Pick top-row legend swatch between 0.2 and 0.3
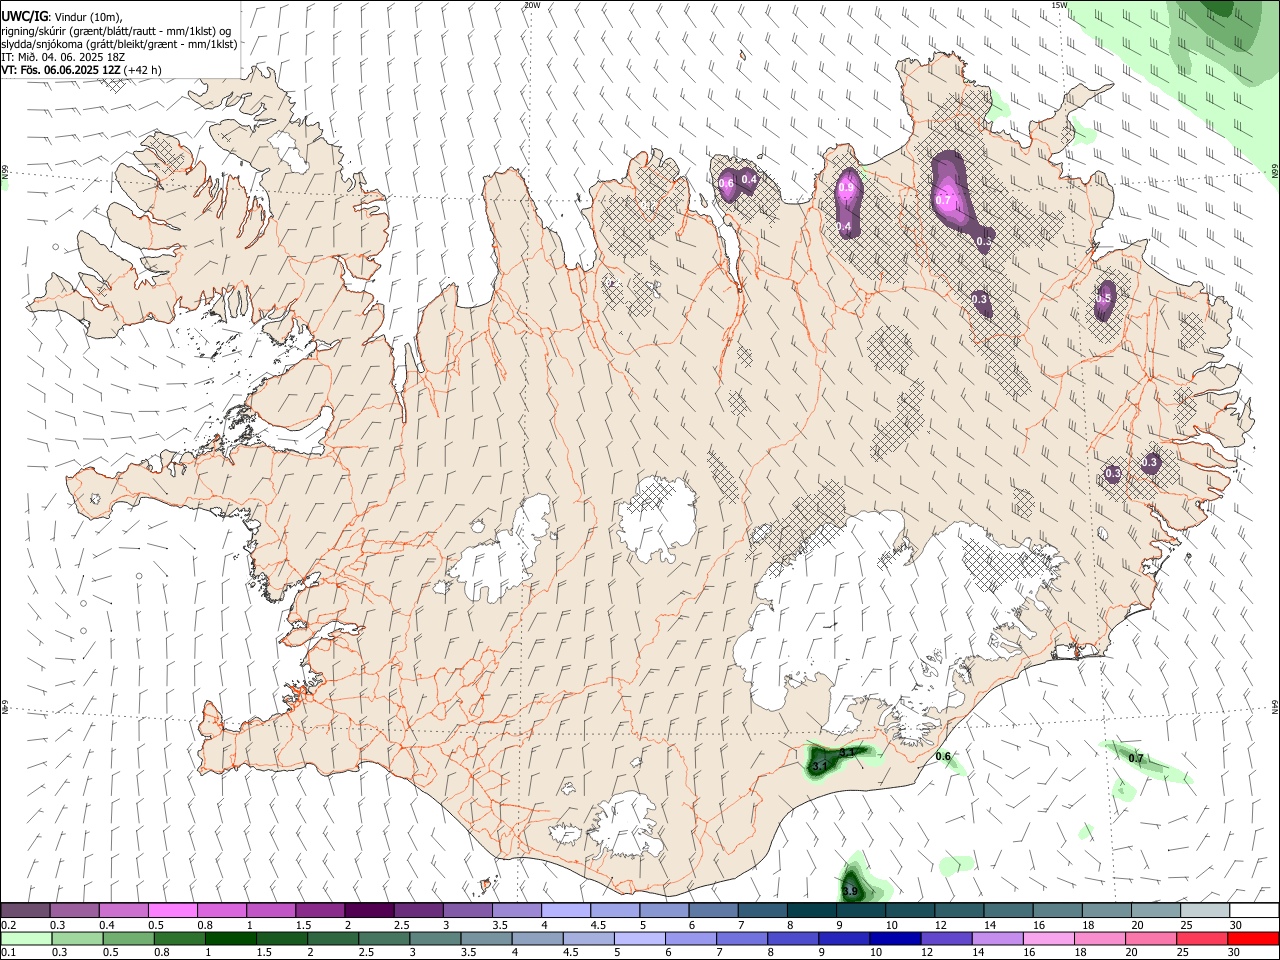The width and height of the screenshot is (1280, 960). tap(25, 910)
